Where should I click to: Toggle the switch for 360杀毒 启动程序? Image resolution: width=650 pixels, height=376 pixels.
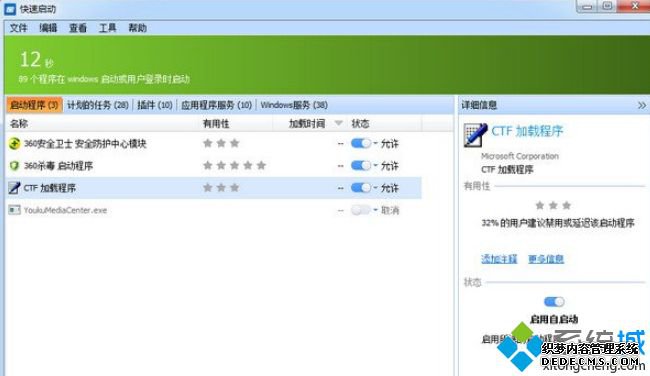point(361,166)
